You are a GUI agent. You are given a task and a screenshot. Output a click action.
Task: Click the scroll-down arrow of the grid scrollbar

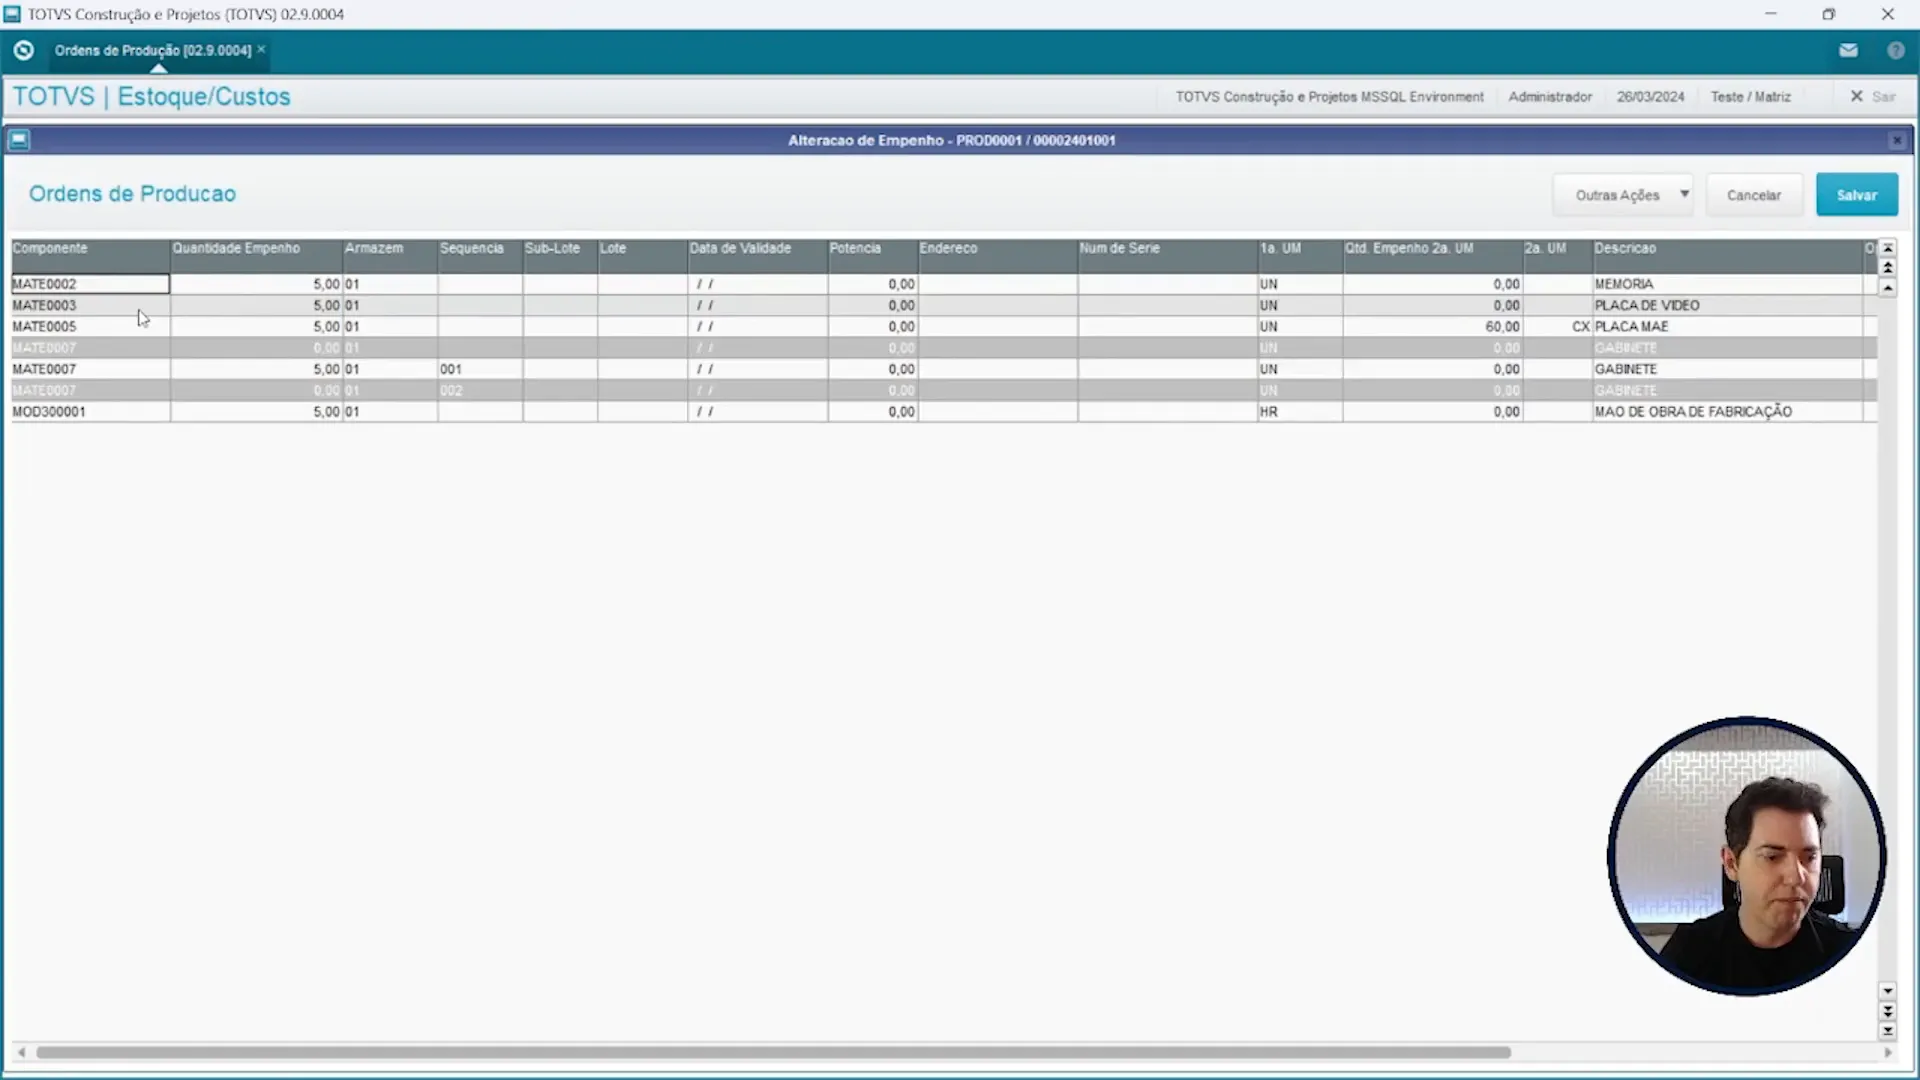[x=1888, y=991]
